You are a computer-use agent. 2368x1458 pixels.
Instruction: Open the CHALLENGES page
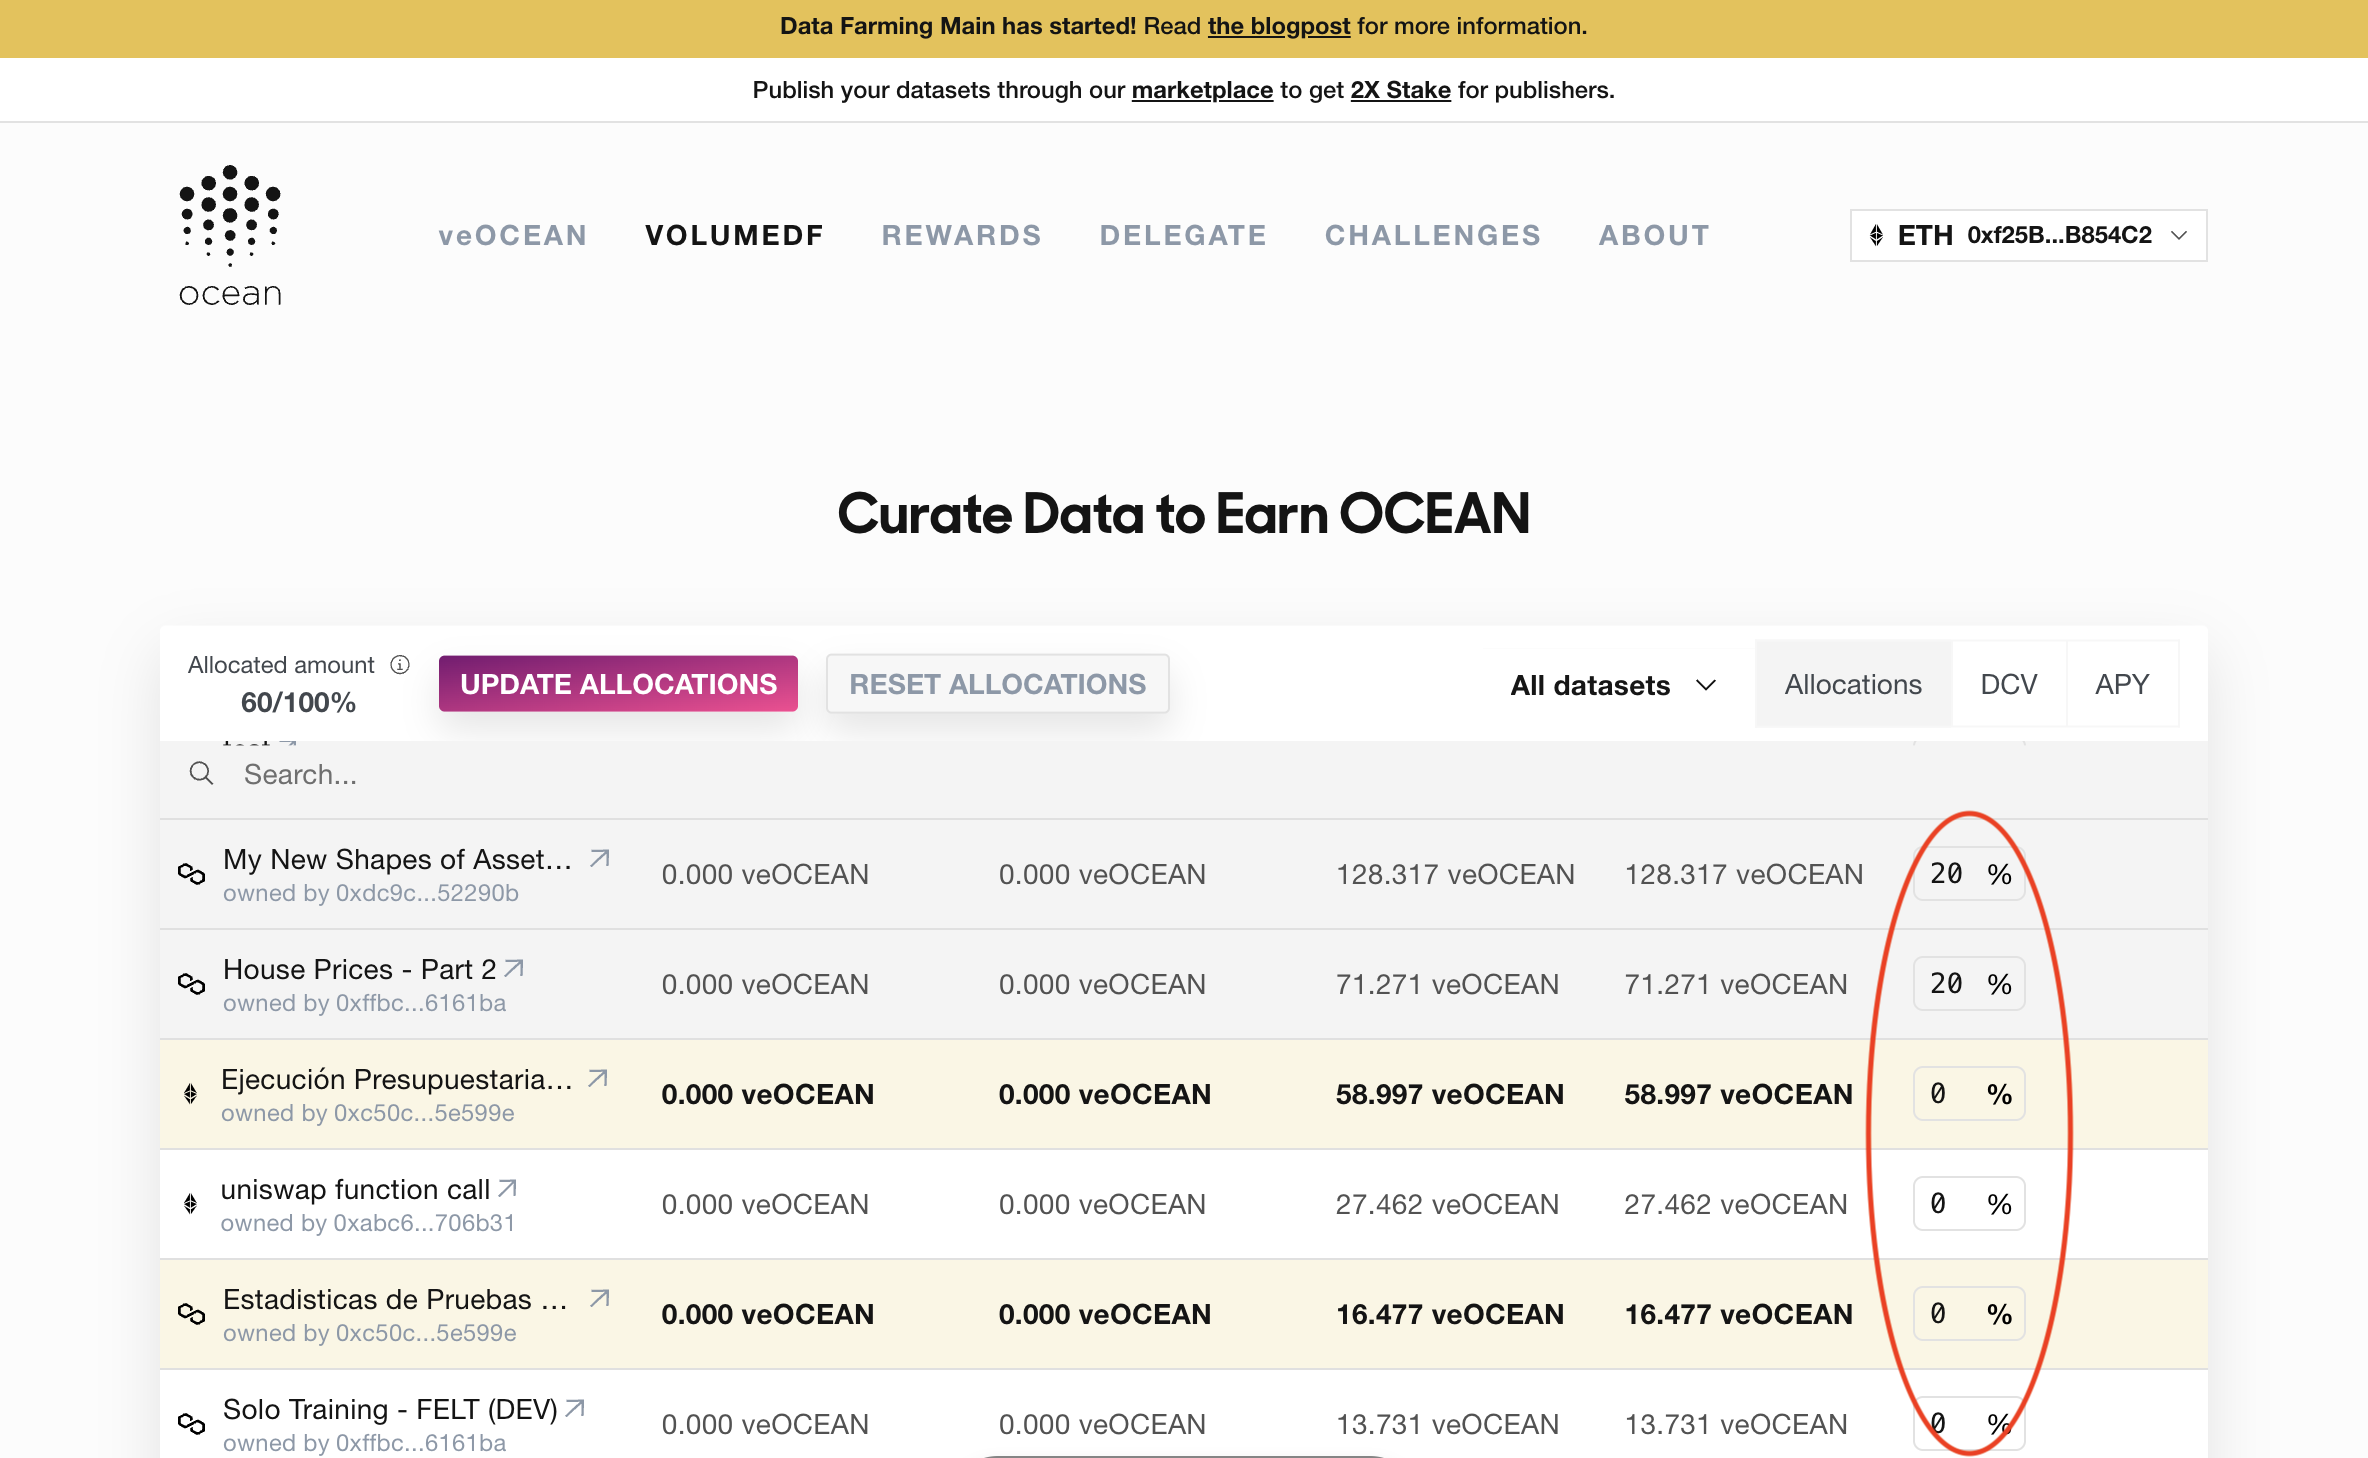click(1433, 235)
